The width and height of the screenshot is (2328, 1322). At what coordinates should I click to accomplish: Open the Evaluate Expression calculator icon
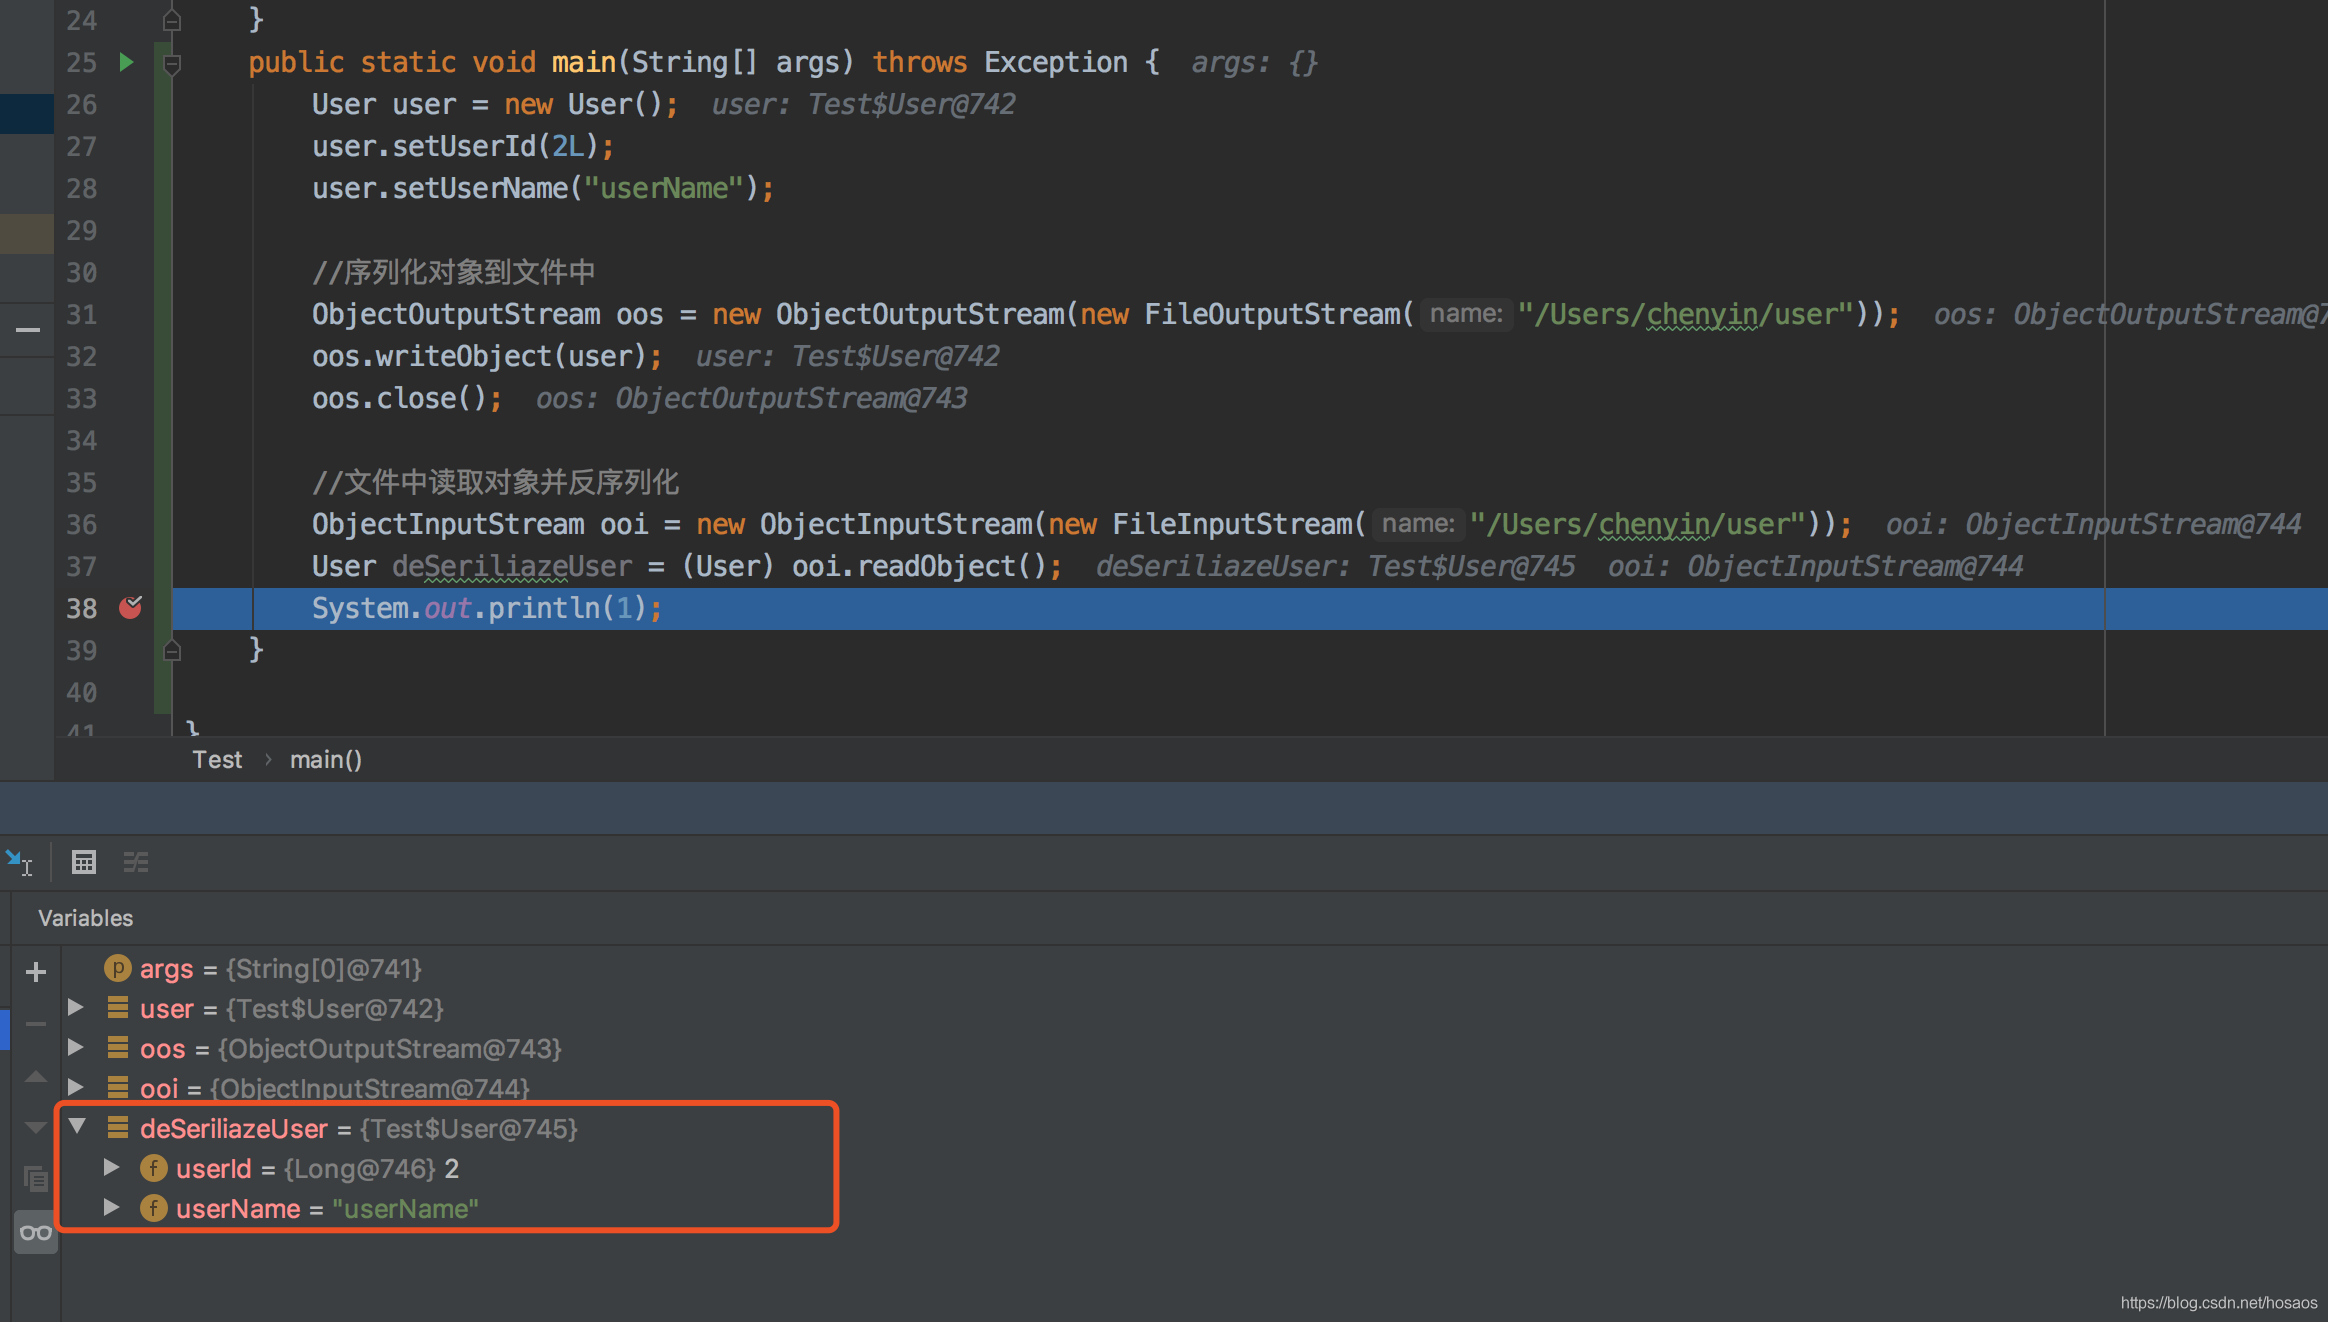84,861
